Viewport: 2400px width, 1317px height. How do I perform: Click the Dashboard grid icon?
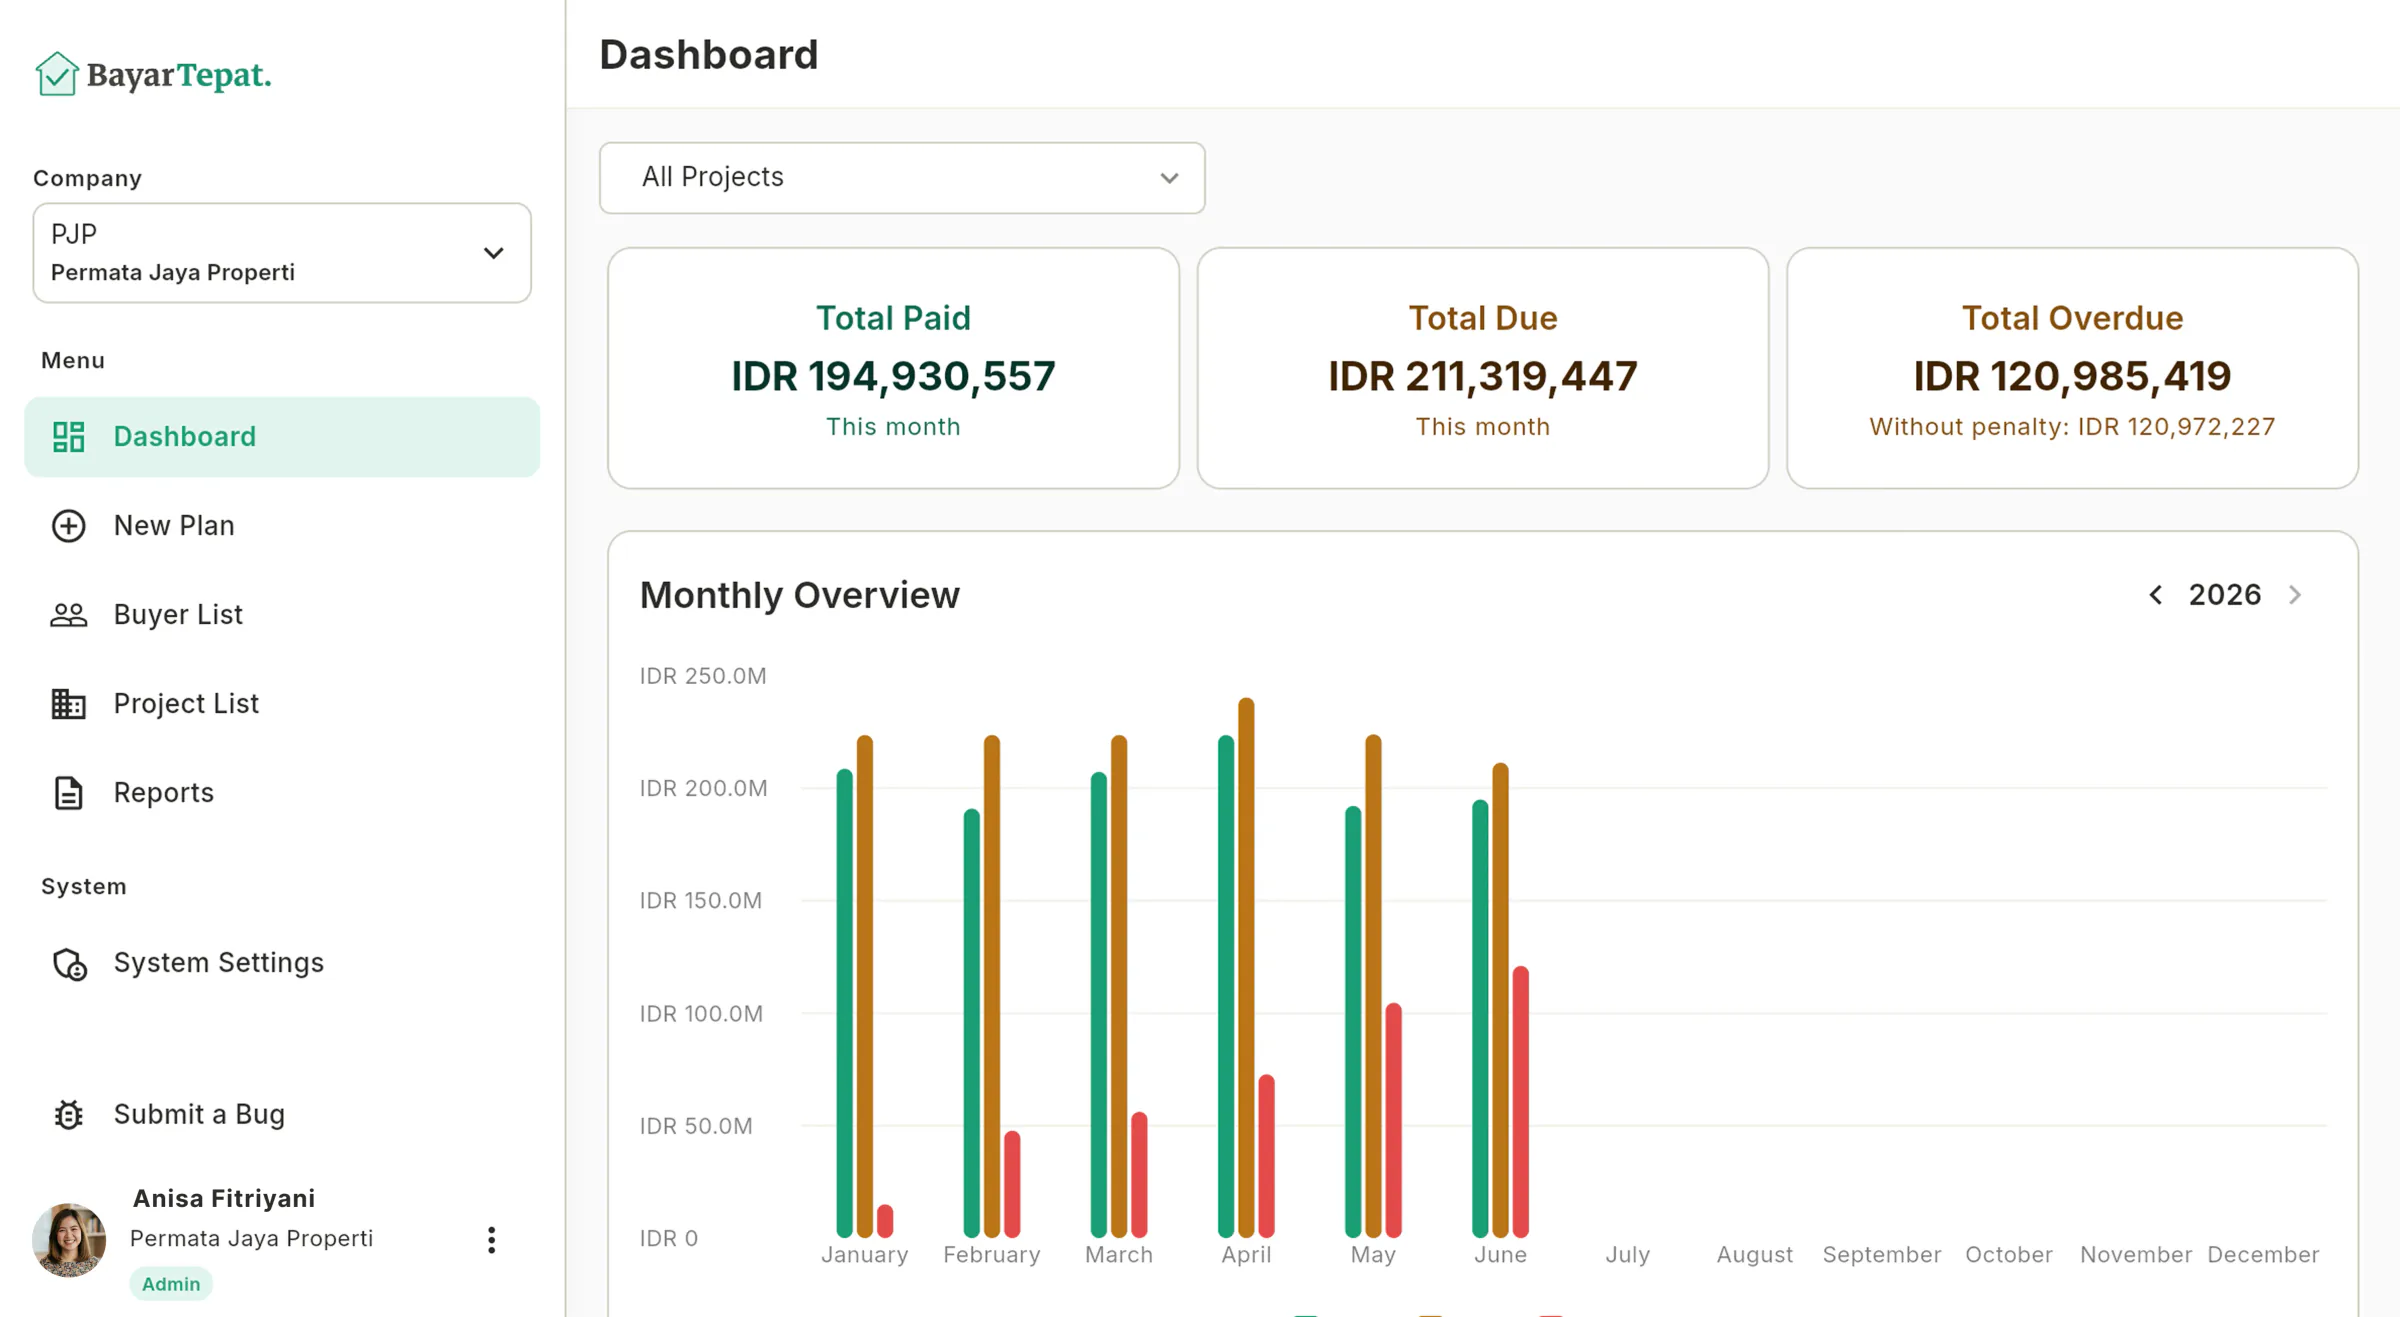(68, 437)
